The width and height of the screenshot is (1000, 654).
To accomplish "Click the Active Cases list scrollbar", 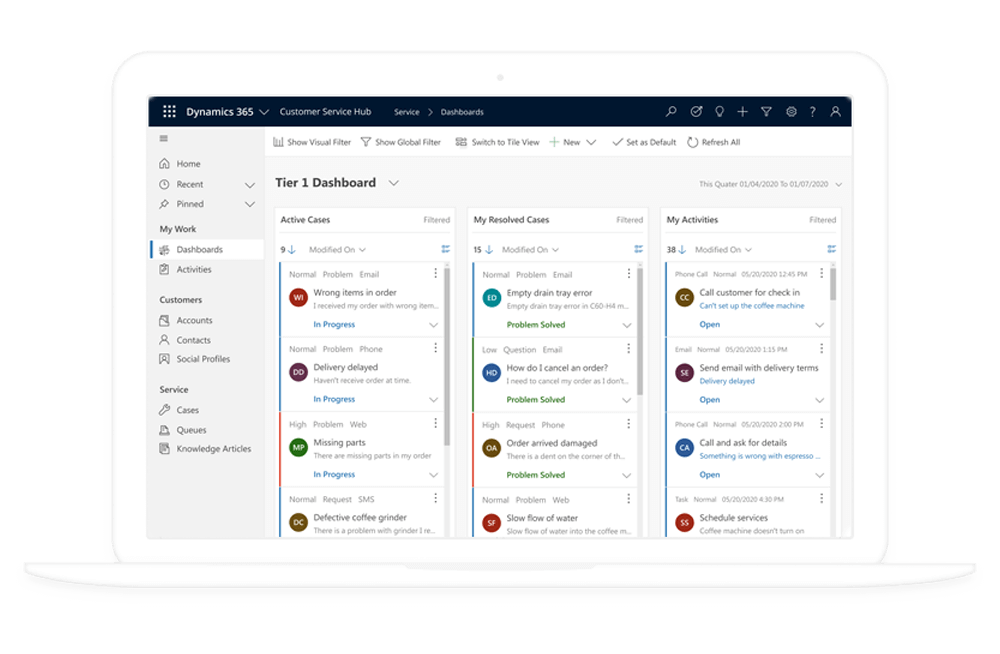I will (x=447, y=357).
